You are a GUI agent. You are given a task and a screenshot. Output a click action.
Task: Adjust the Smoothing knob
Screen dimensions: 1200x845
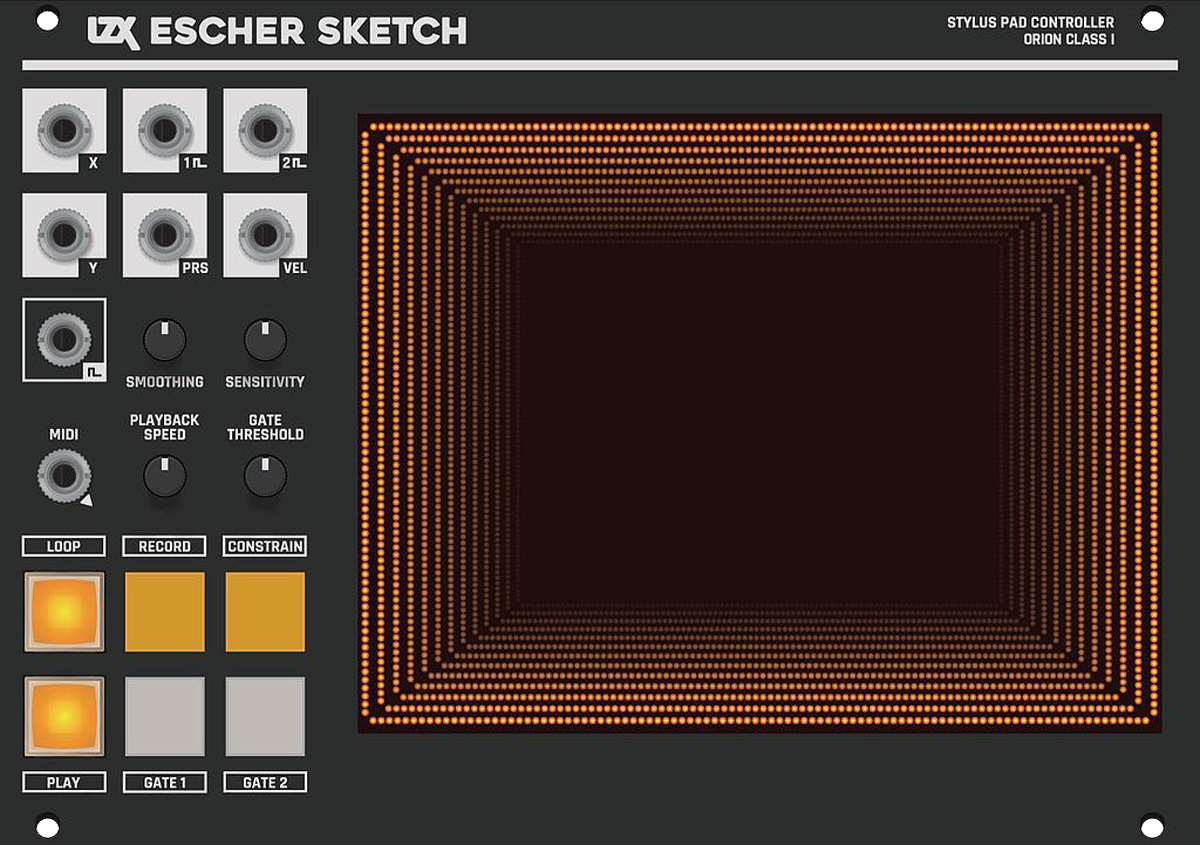point(165,340)
